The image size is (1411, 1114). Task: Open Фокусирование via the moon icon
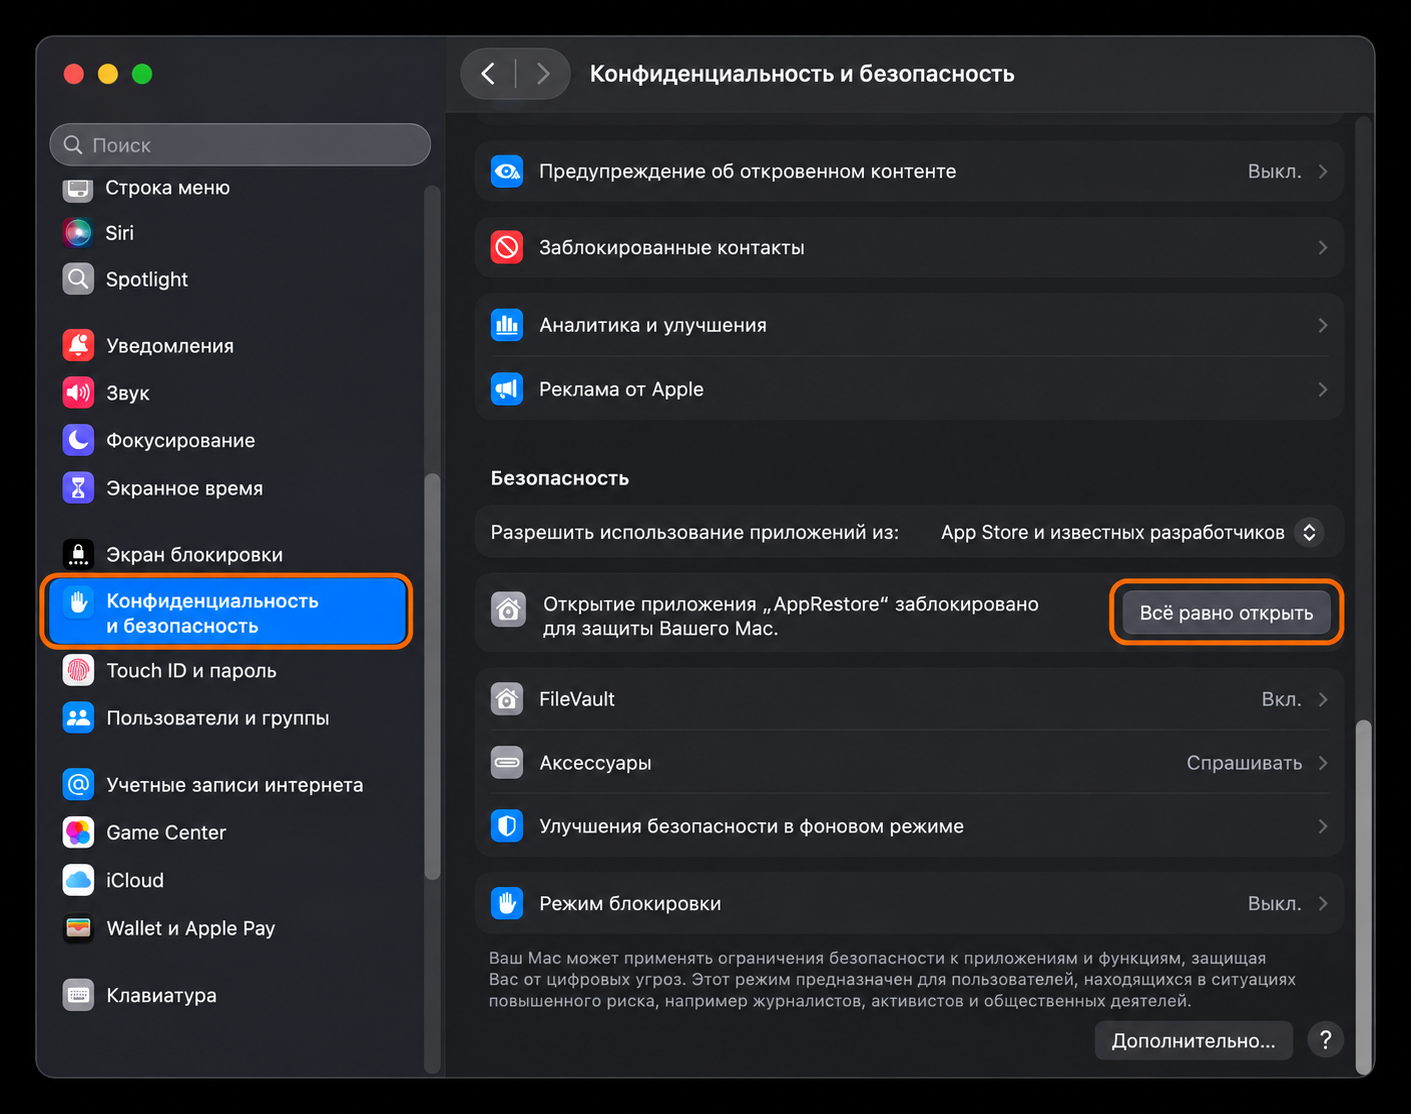(x=78, y=440)
